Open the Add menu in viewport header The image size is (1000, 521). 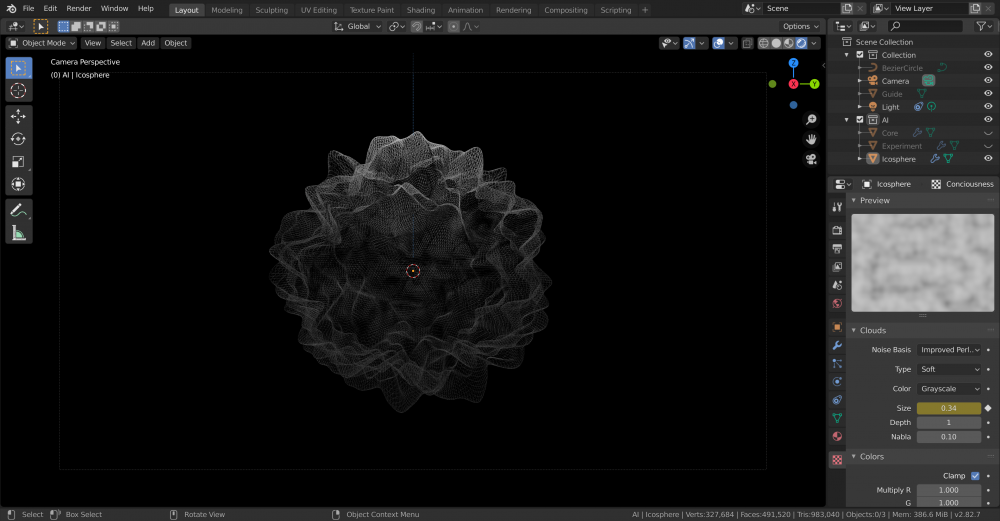(148, 43)
